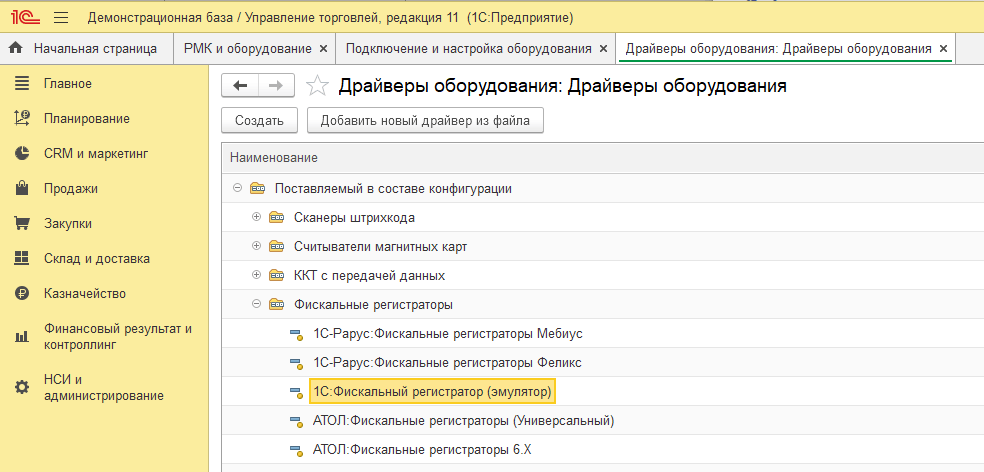Open Склад и доставка section
This screenshot has width=984, height=472.
97,259
